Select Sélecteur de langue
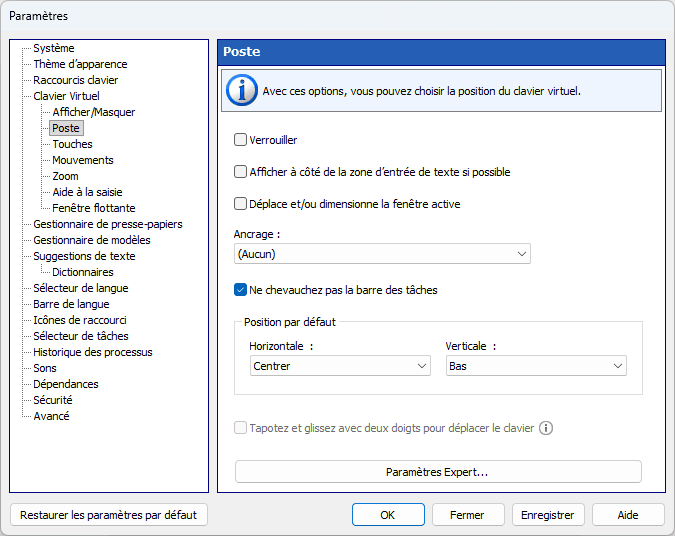Viewport: 675px width, 536px height. click(81, 288)
